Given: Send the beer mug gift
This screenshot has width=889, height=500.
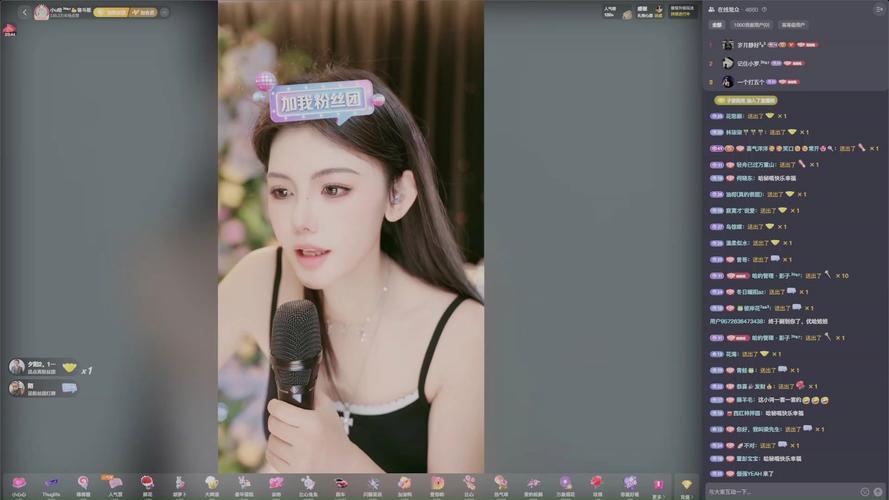Looking at the screenshot, I should pos(211,486).
